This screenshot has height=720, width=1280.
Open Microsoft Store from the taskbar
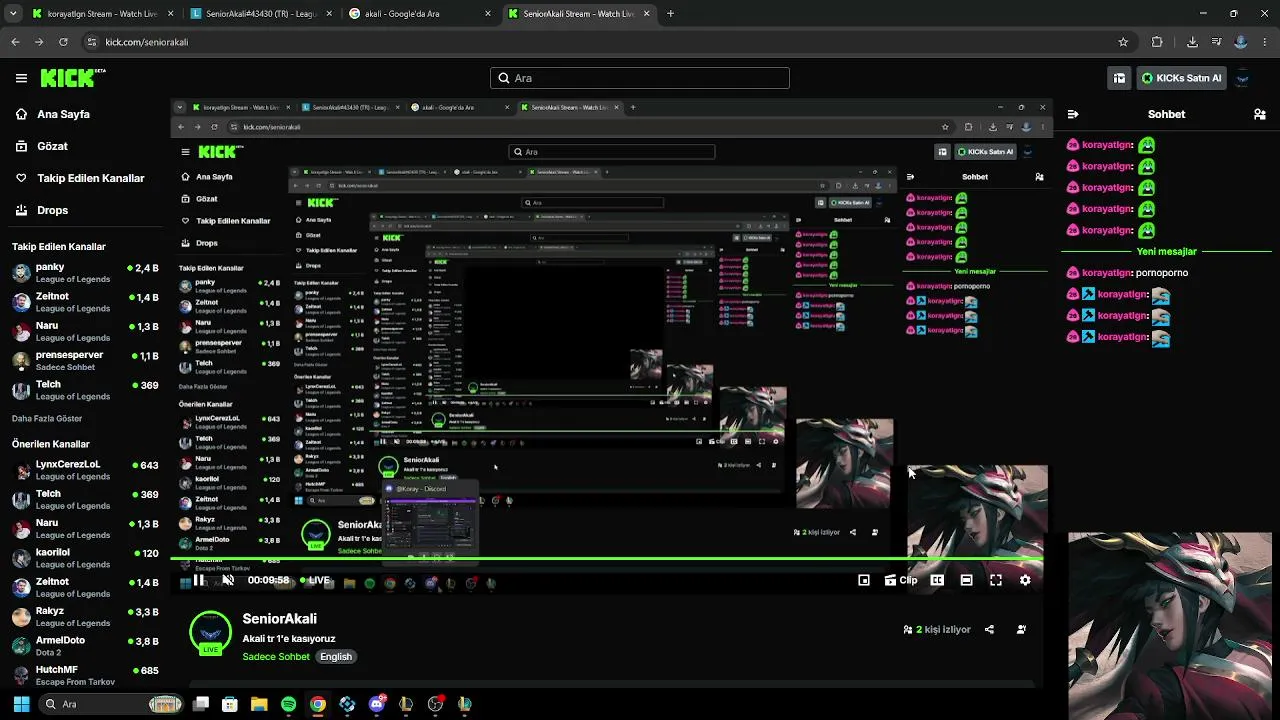pos(230,704)
